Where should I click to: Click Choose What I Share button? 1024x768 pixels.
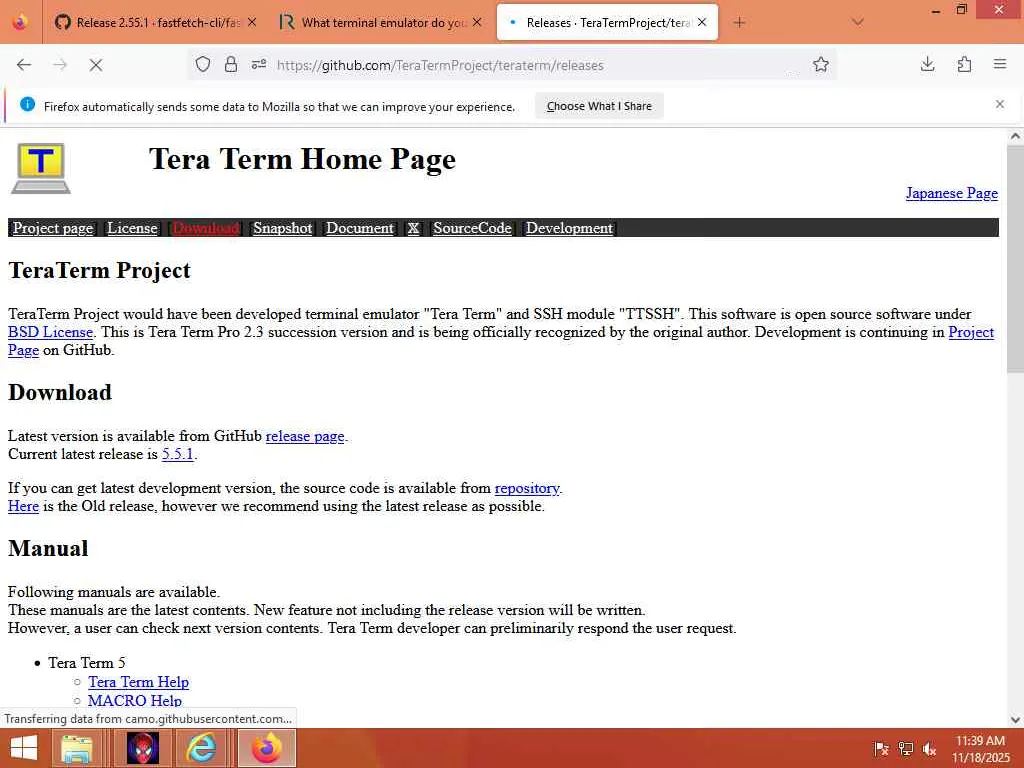599,106
